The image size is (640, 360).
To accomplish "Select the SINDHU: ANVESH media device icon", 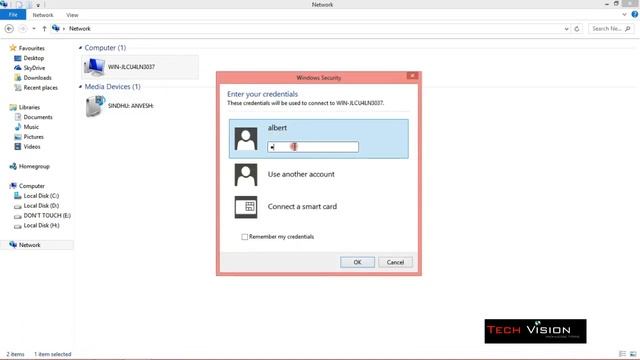I will (96, 106).
